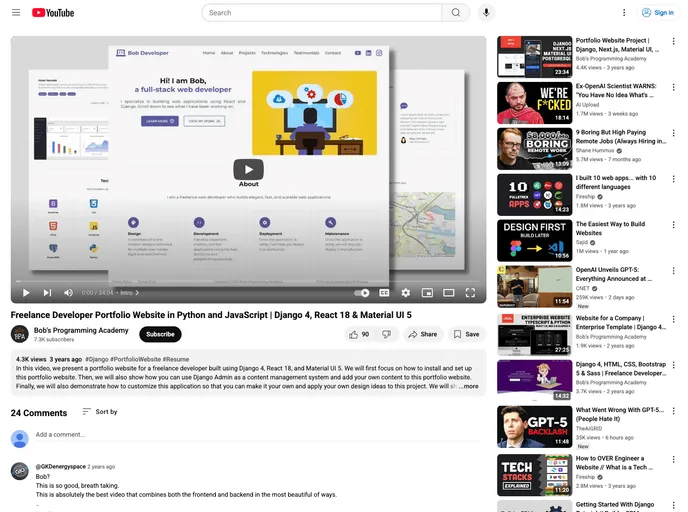Turn on closed captions

(384, 293)
